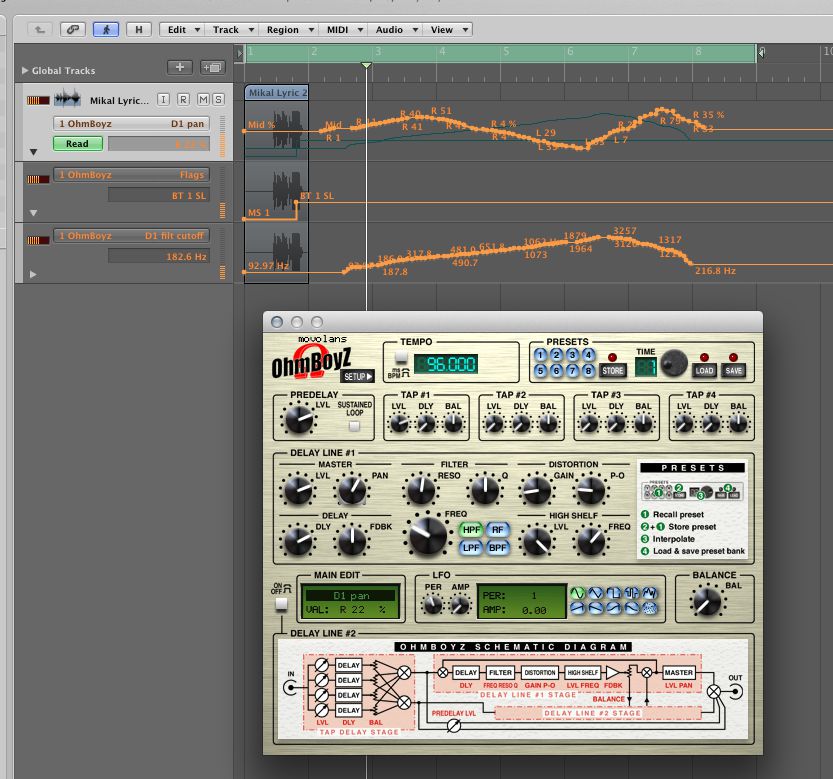The width and height of the screenshot is (833, 779).
Task: Open the Region menu
Action: 289,30
